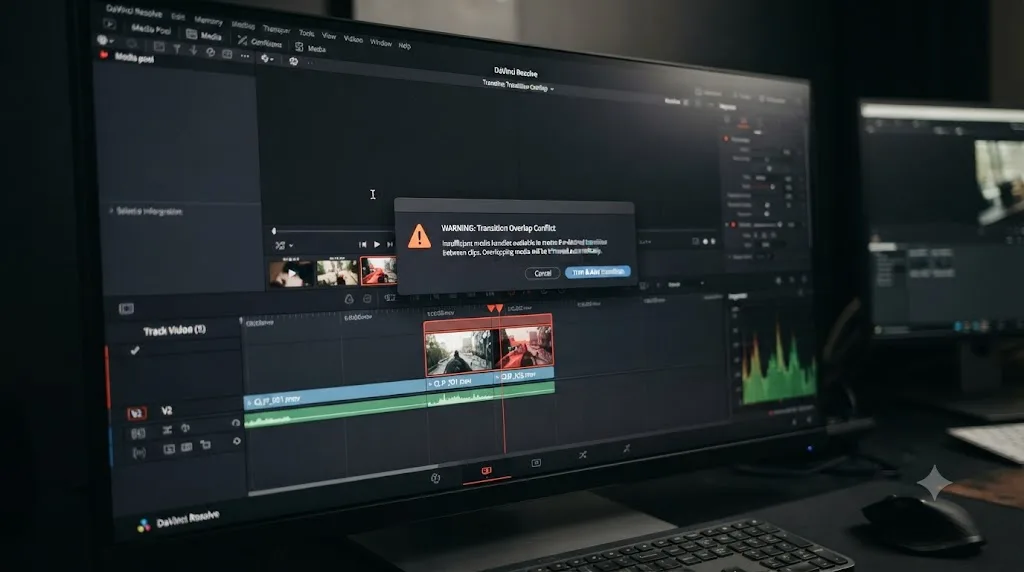Switch to the page tab left of the highlighted tab
The width and height of the screenshot is (1024, 572).
(436, 479)
